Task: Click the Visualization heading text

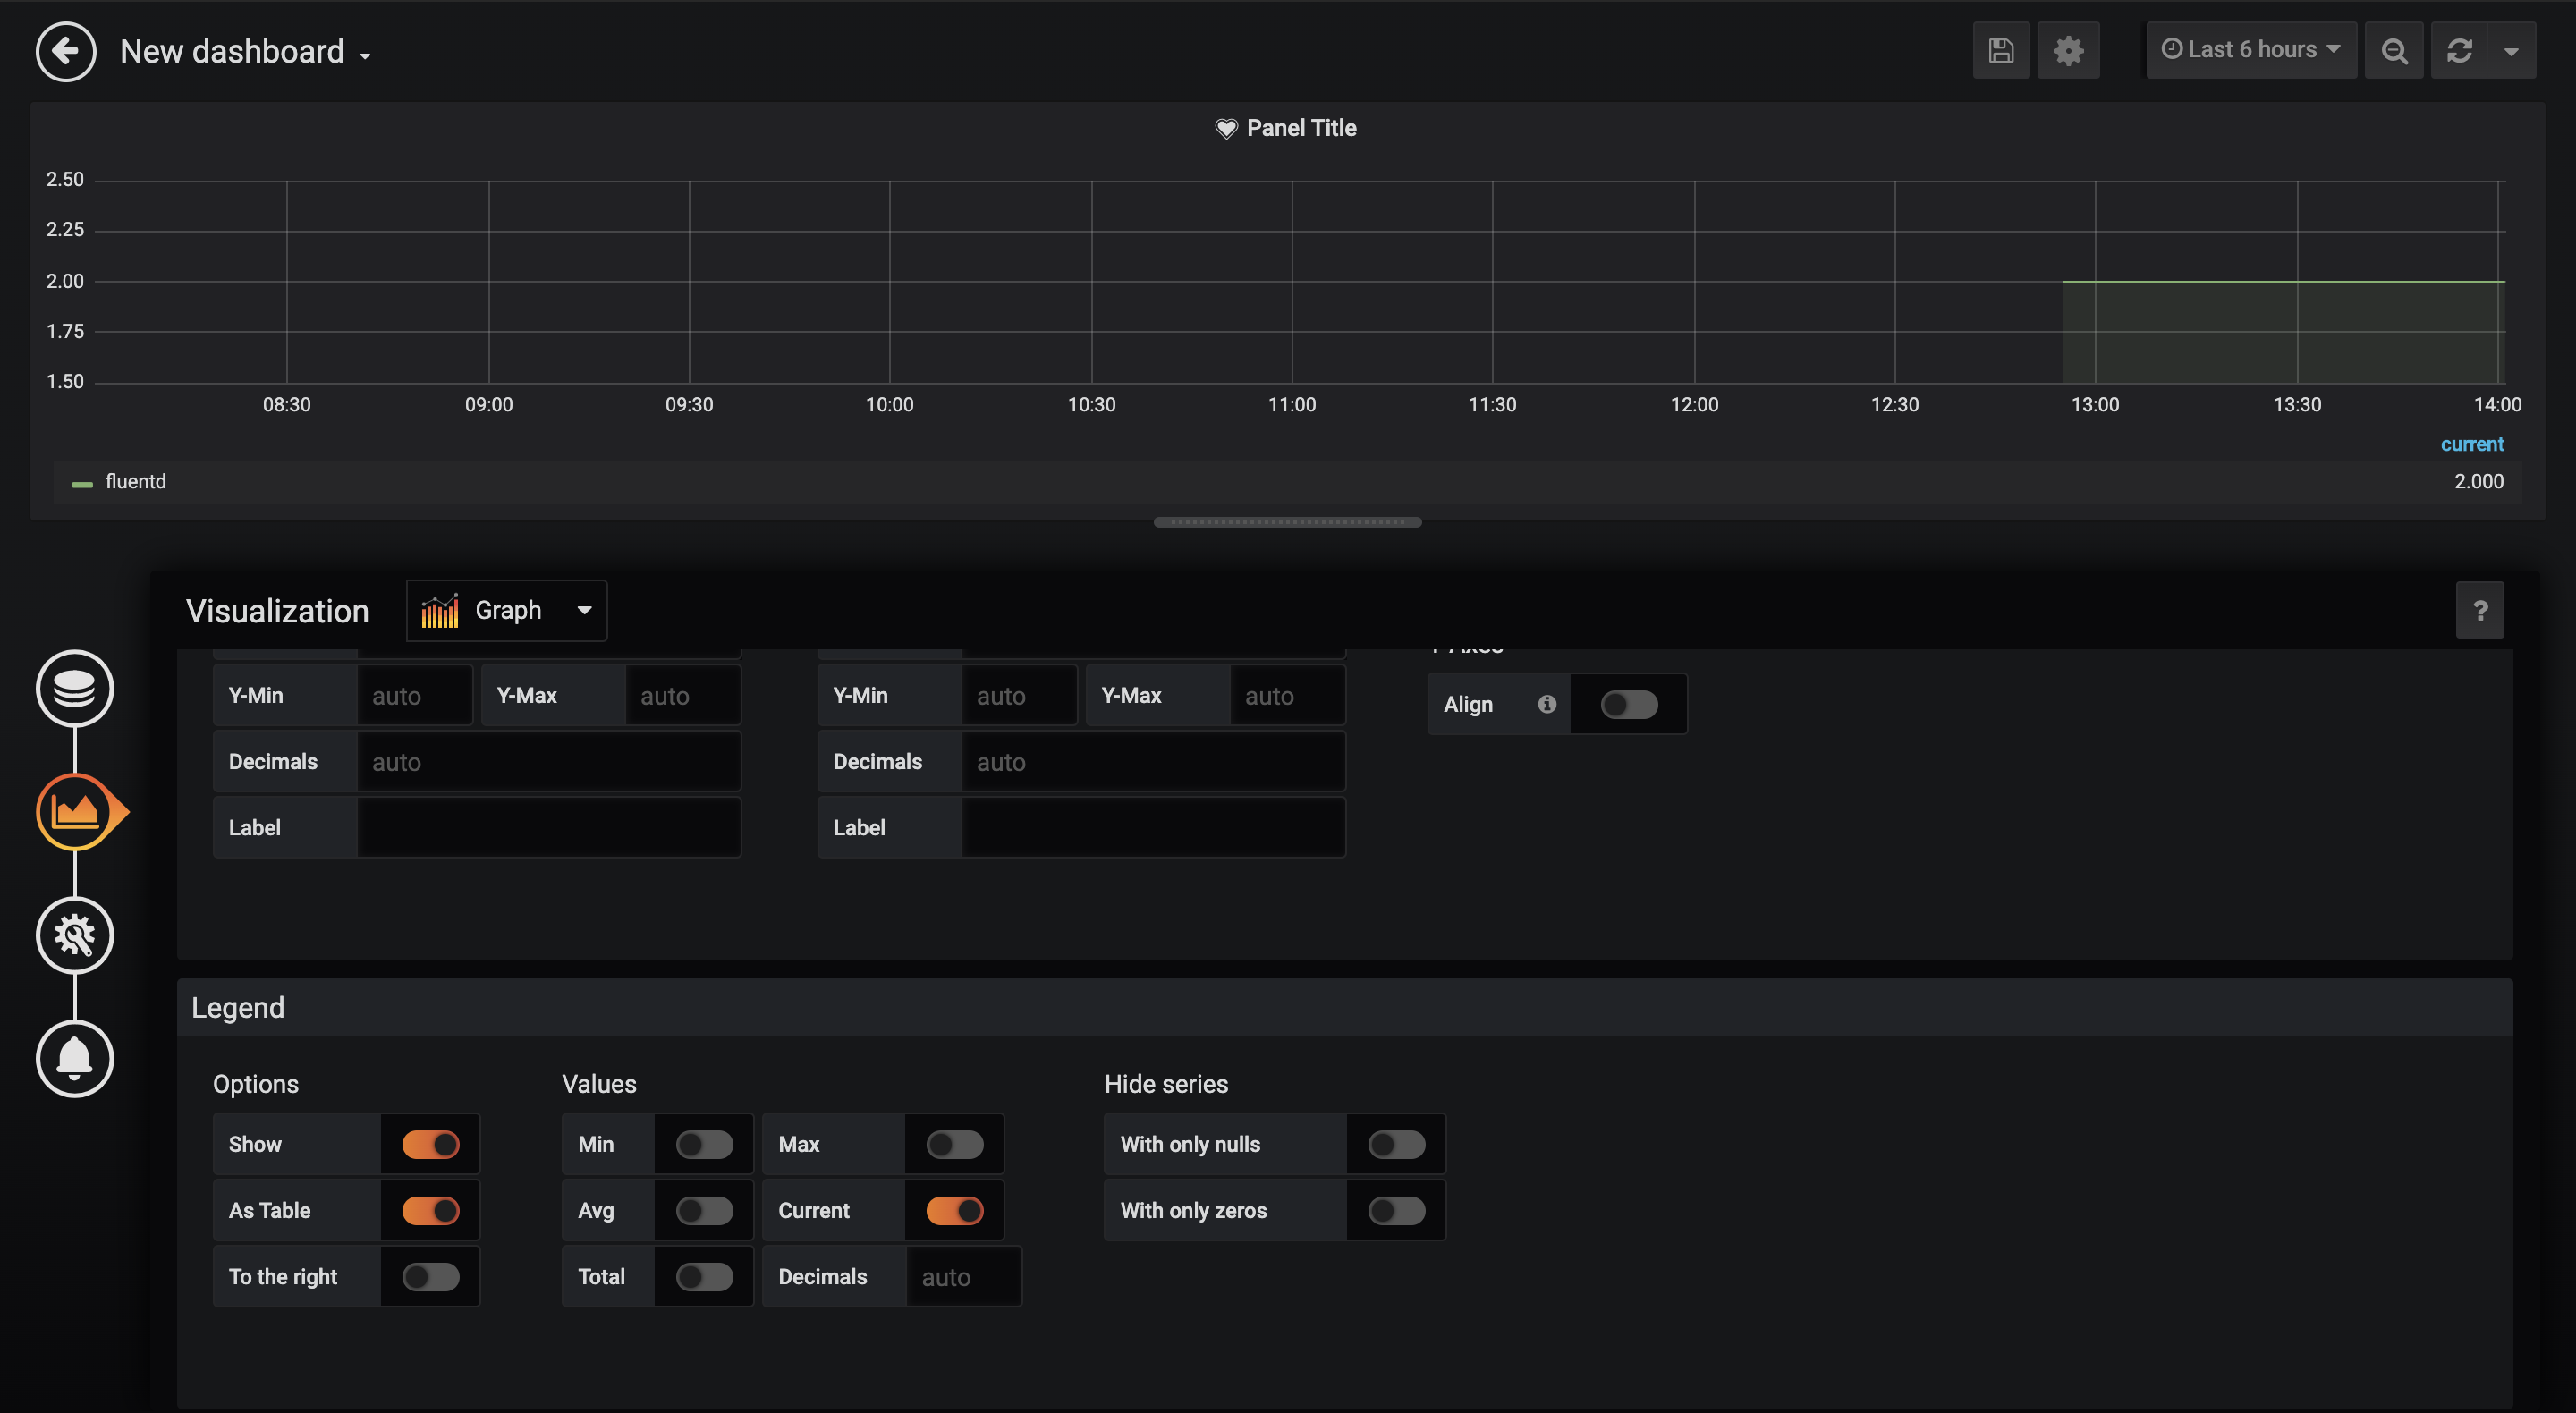Action: pos(277,610)
